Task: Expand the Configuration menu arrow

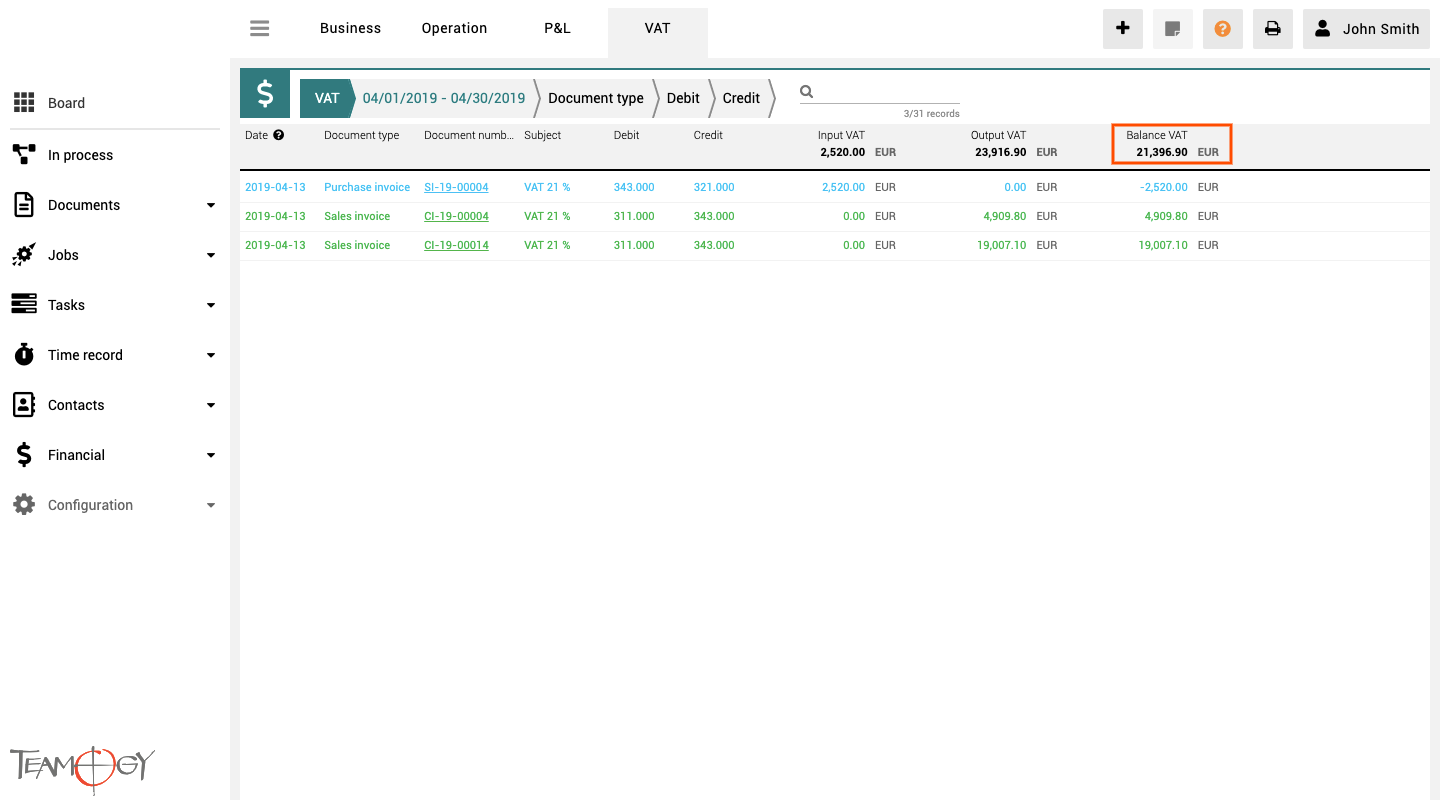Action: point(211,505)
